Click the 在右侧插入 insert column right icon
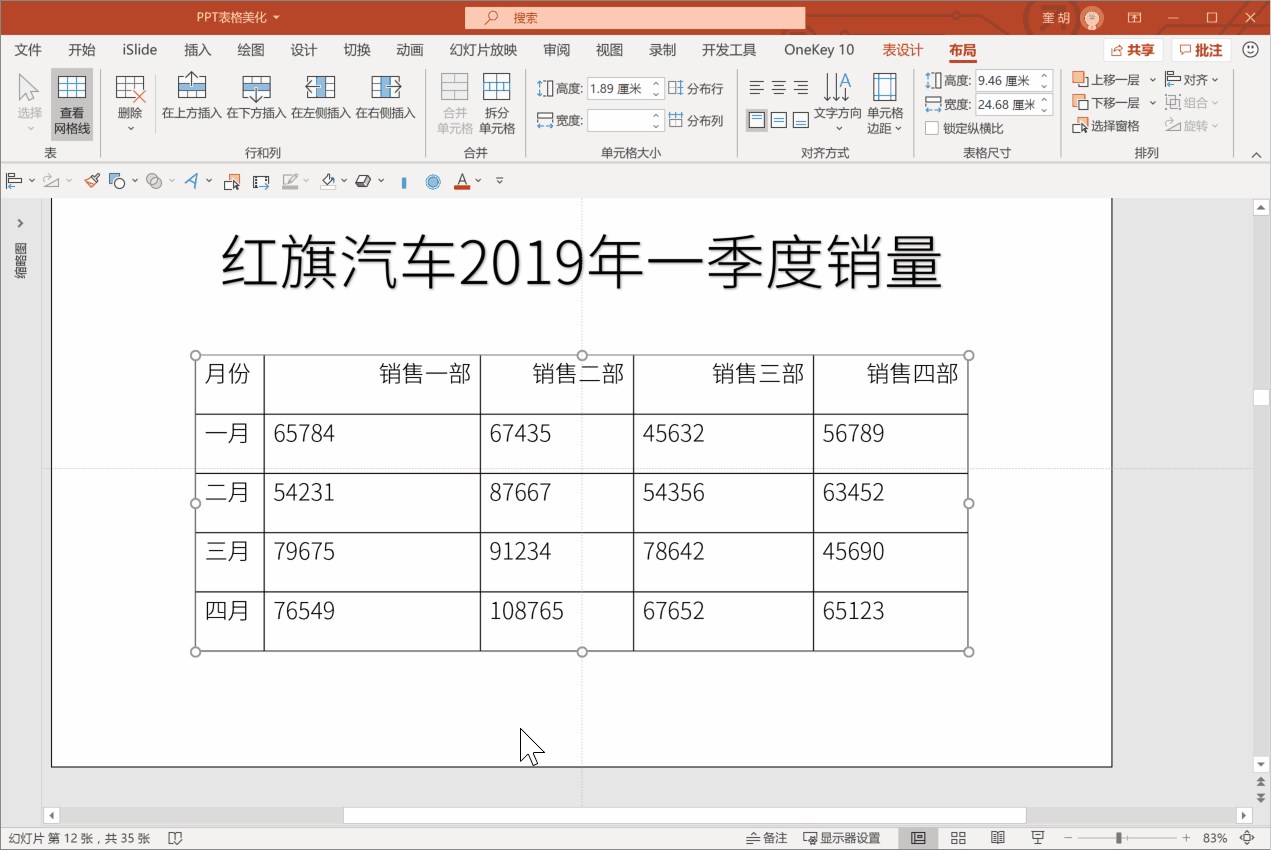Screen dimensions: 1271x850 (385, 87)
